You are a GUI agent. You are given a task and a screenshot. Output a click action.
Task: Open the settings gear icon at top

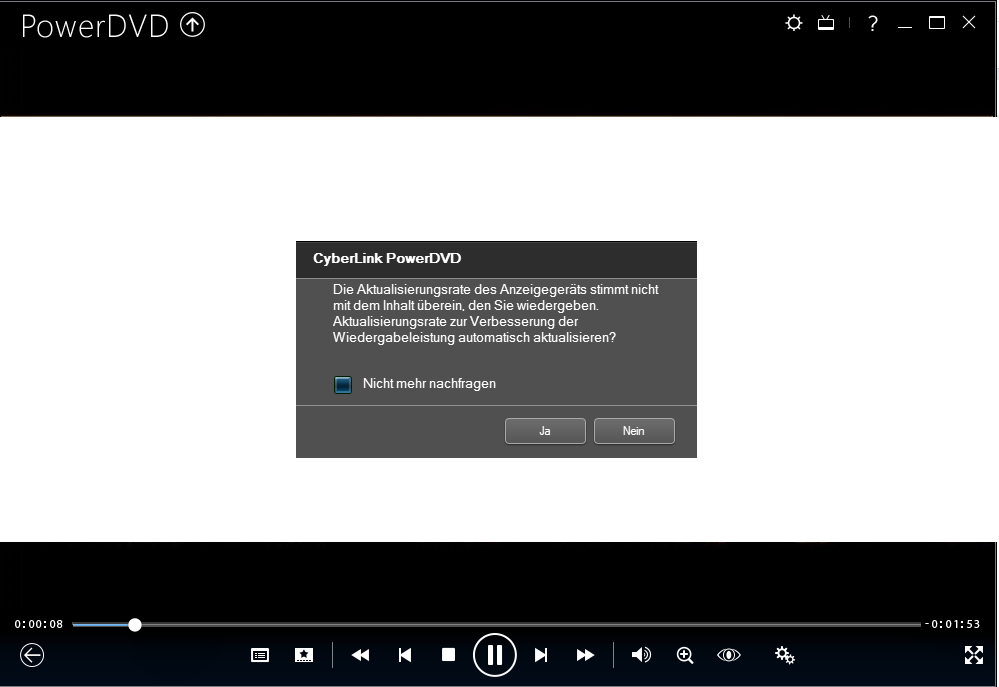(793, 24)
